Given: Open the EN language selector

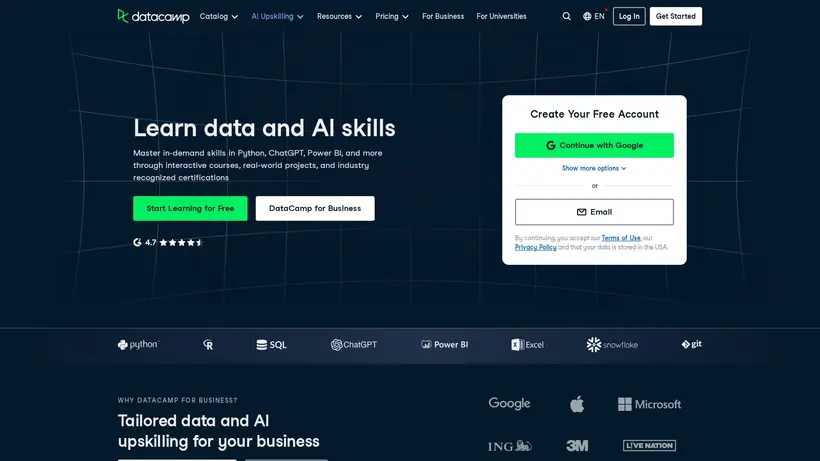Looking at the screenshot, I should point(594,16).
